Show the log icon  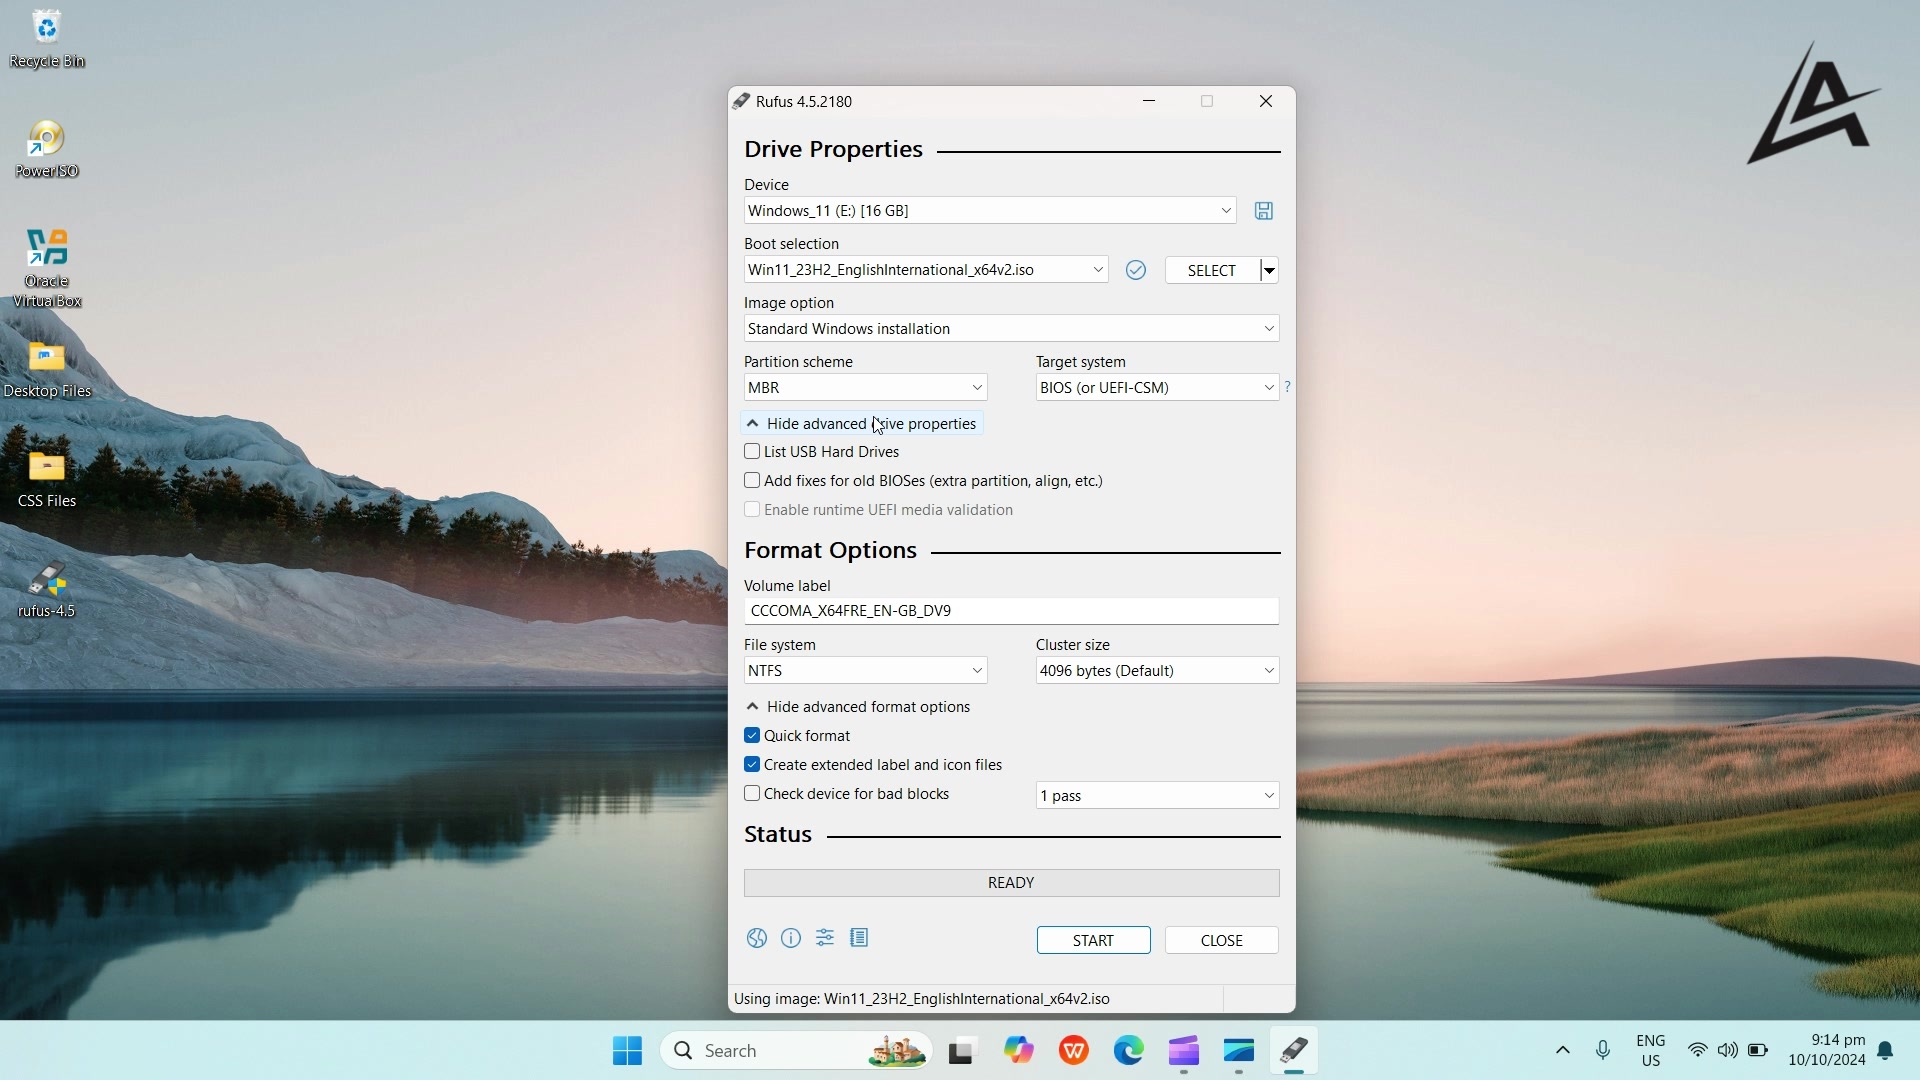[859, 938]
